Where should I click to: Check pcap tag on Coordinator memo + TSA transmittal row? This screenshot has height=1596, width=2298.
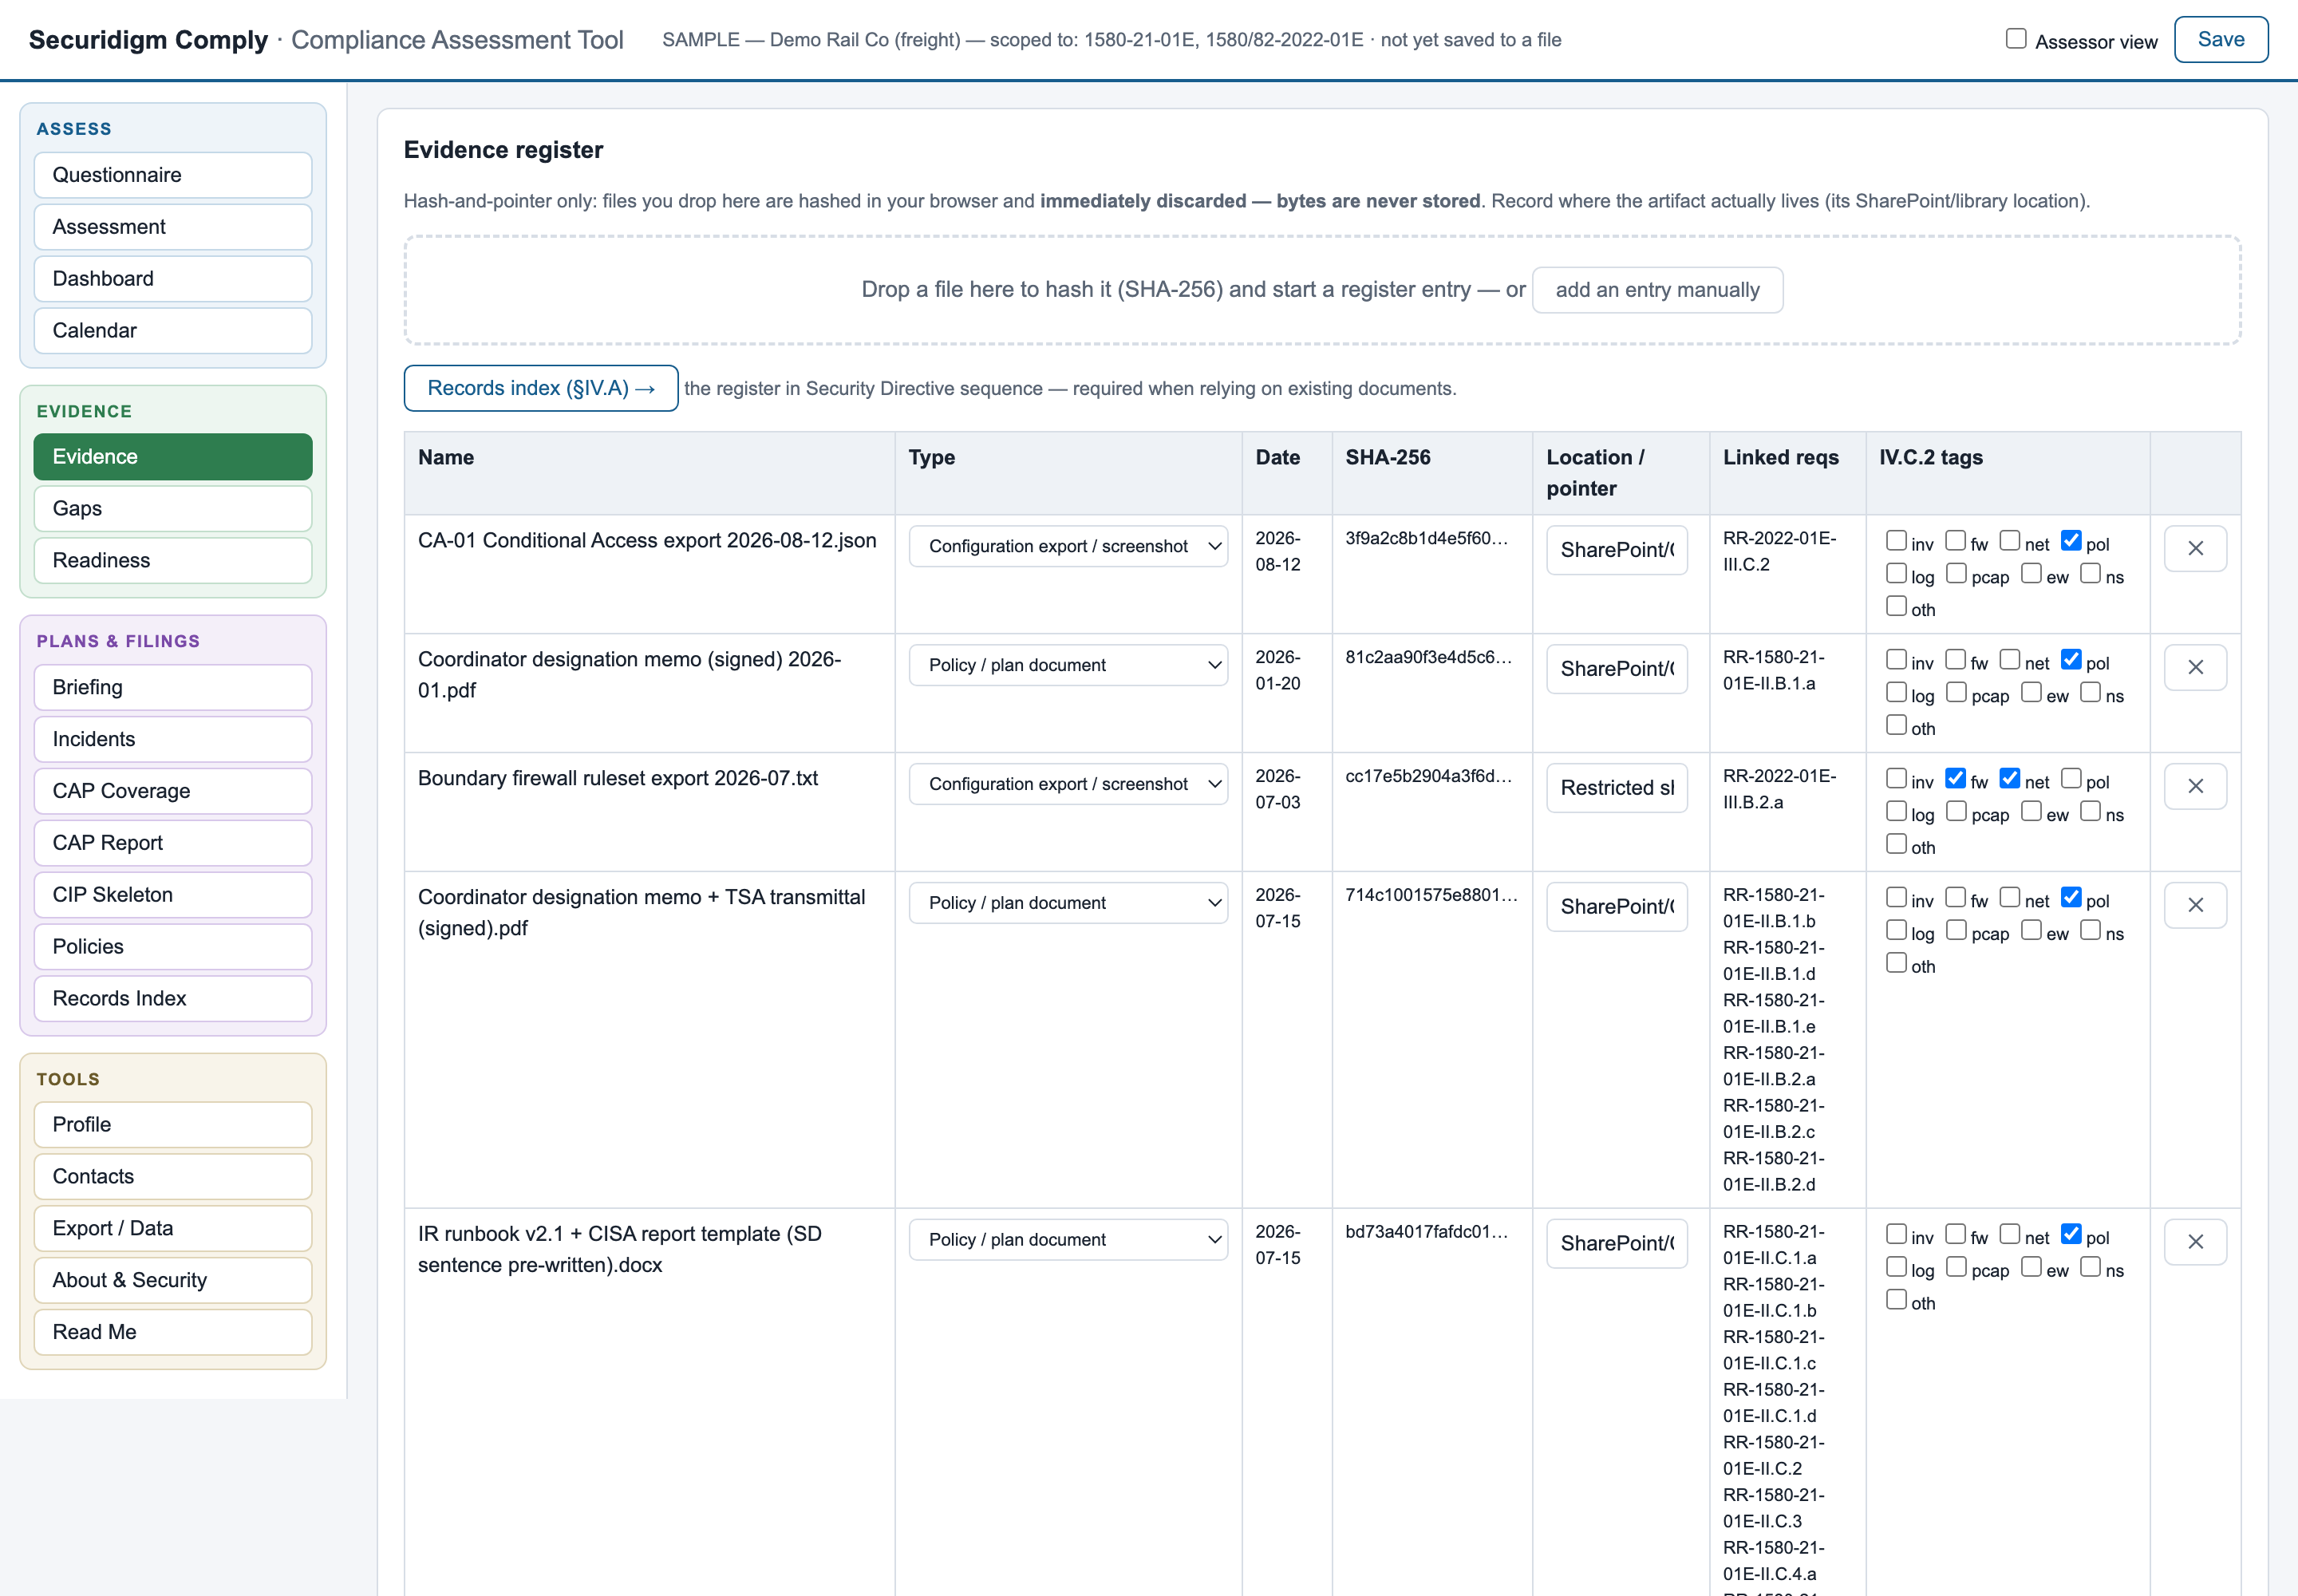pyautogui.click(x=1955, y=931)
